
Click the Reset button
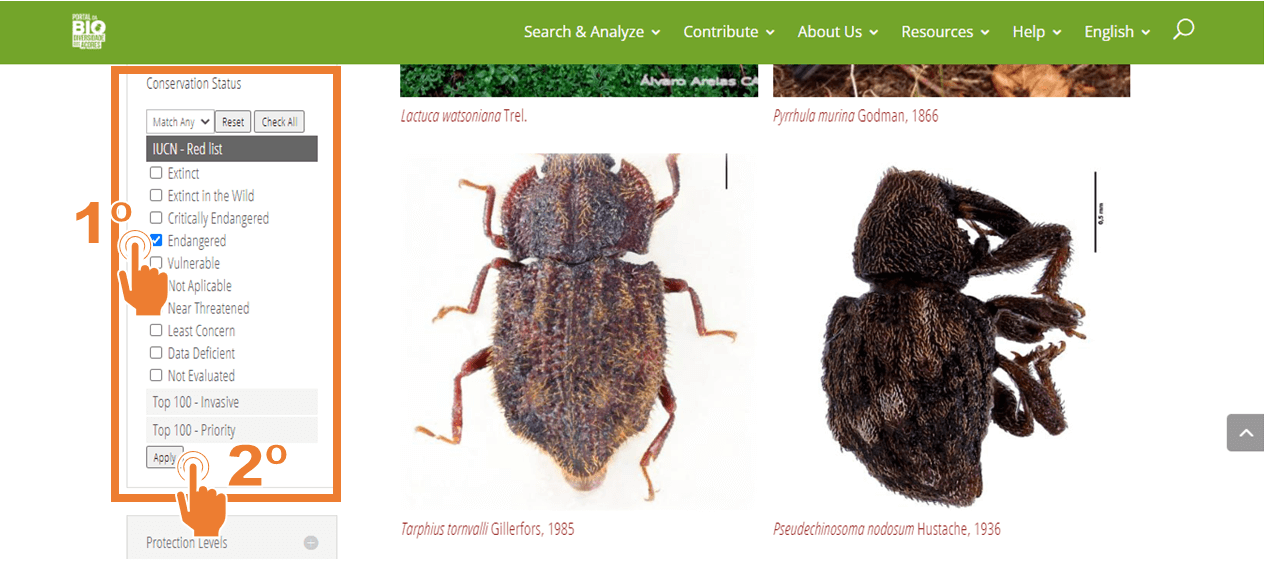pyautogui.click(x=233, y=122)
